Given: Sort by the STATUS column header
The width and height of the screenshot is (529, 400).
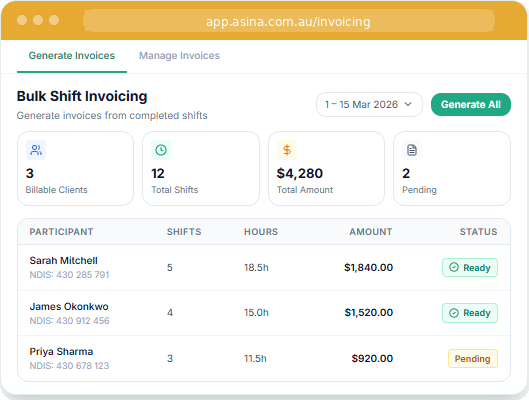Looking at the screenshot, I should (478, 232).
